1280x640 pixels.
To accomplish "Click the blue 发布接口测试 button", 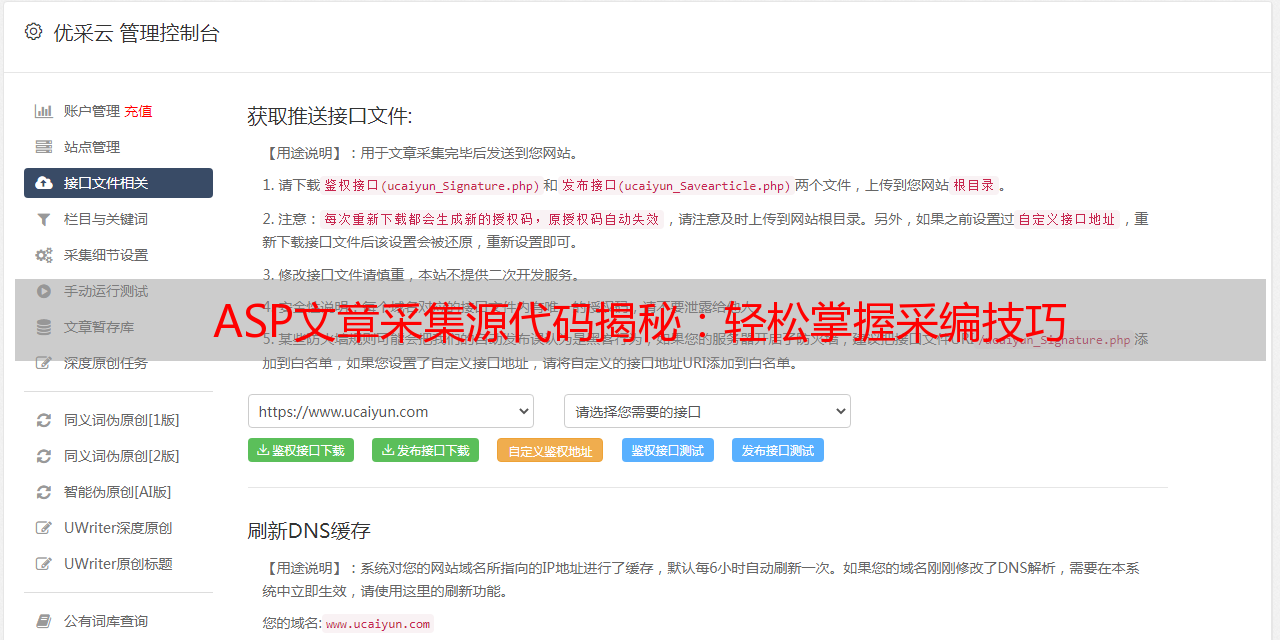I will tap(778, 450).
